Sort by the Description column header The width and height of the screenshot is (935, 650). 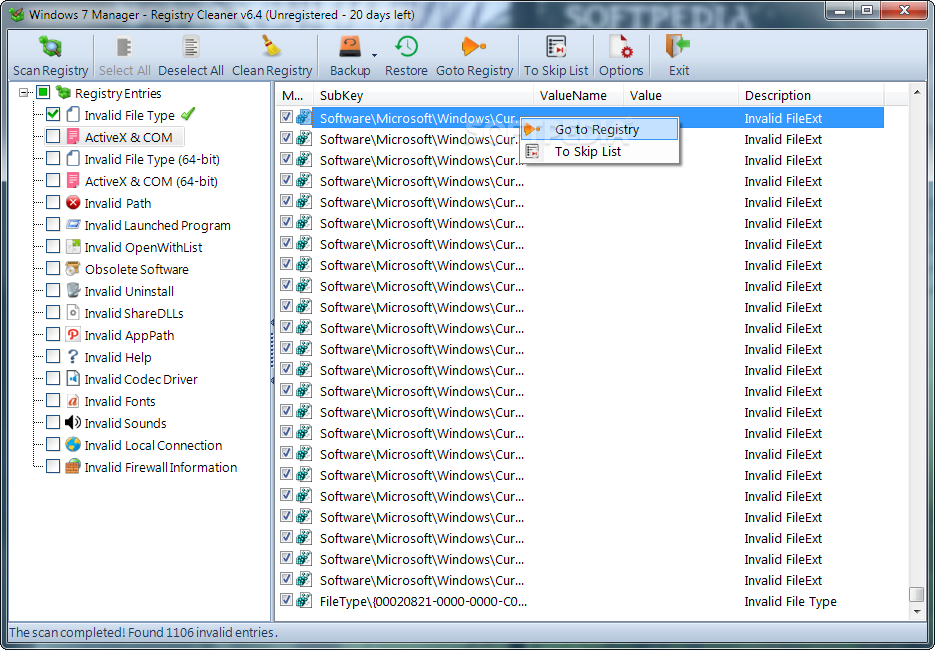(810, 95)
